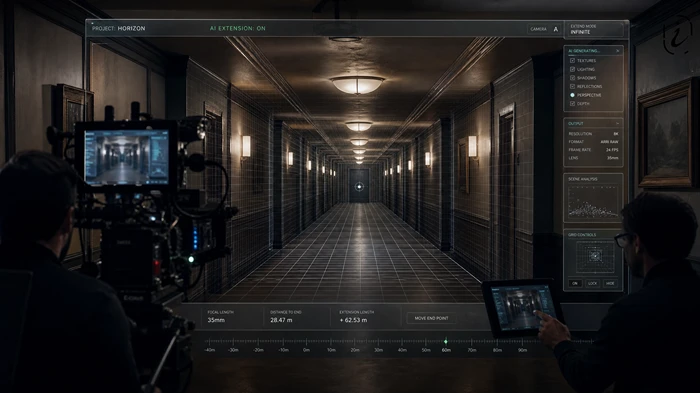This screenshot has height=393, width=700.
Task: Click the green marker on distance ruler
Action: tap(446, 342)
